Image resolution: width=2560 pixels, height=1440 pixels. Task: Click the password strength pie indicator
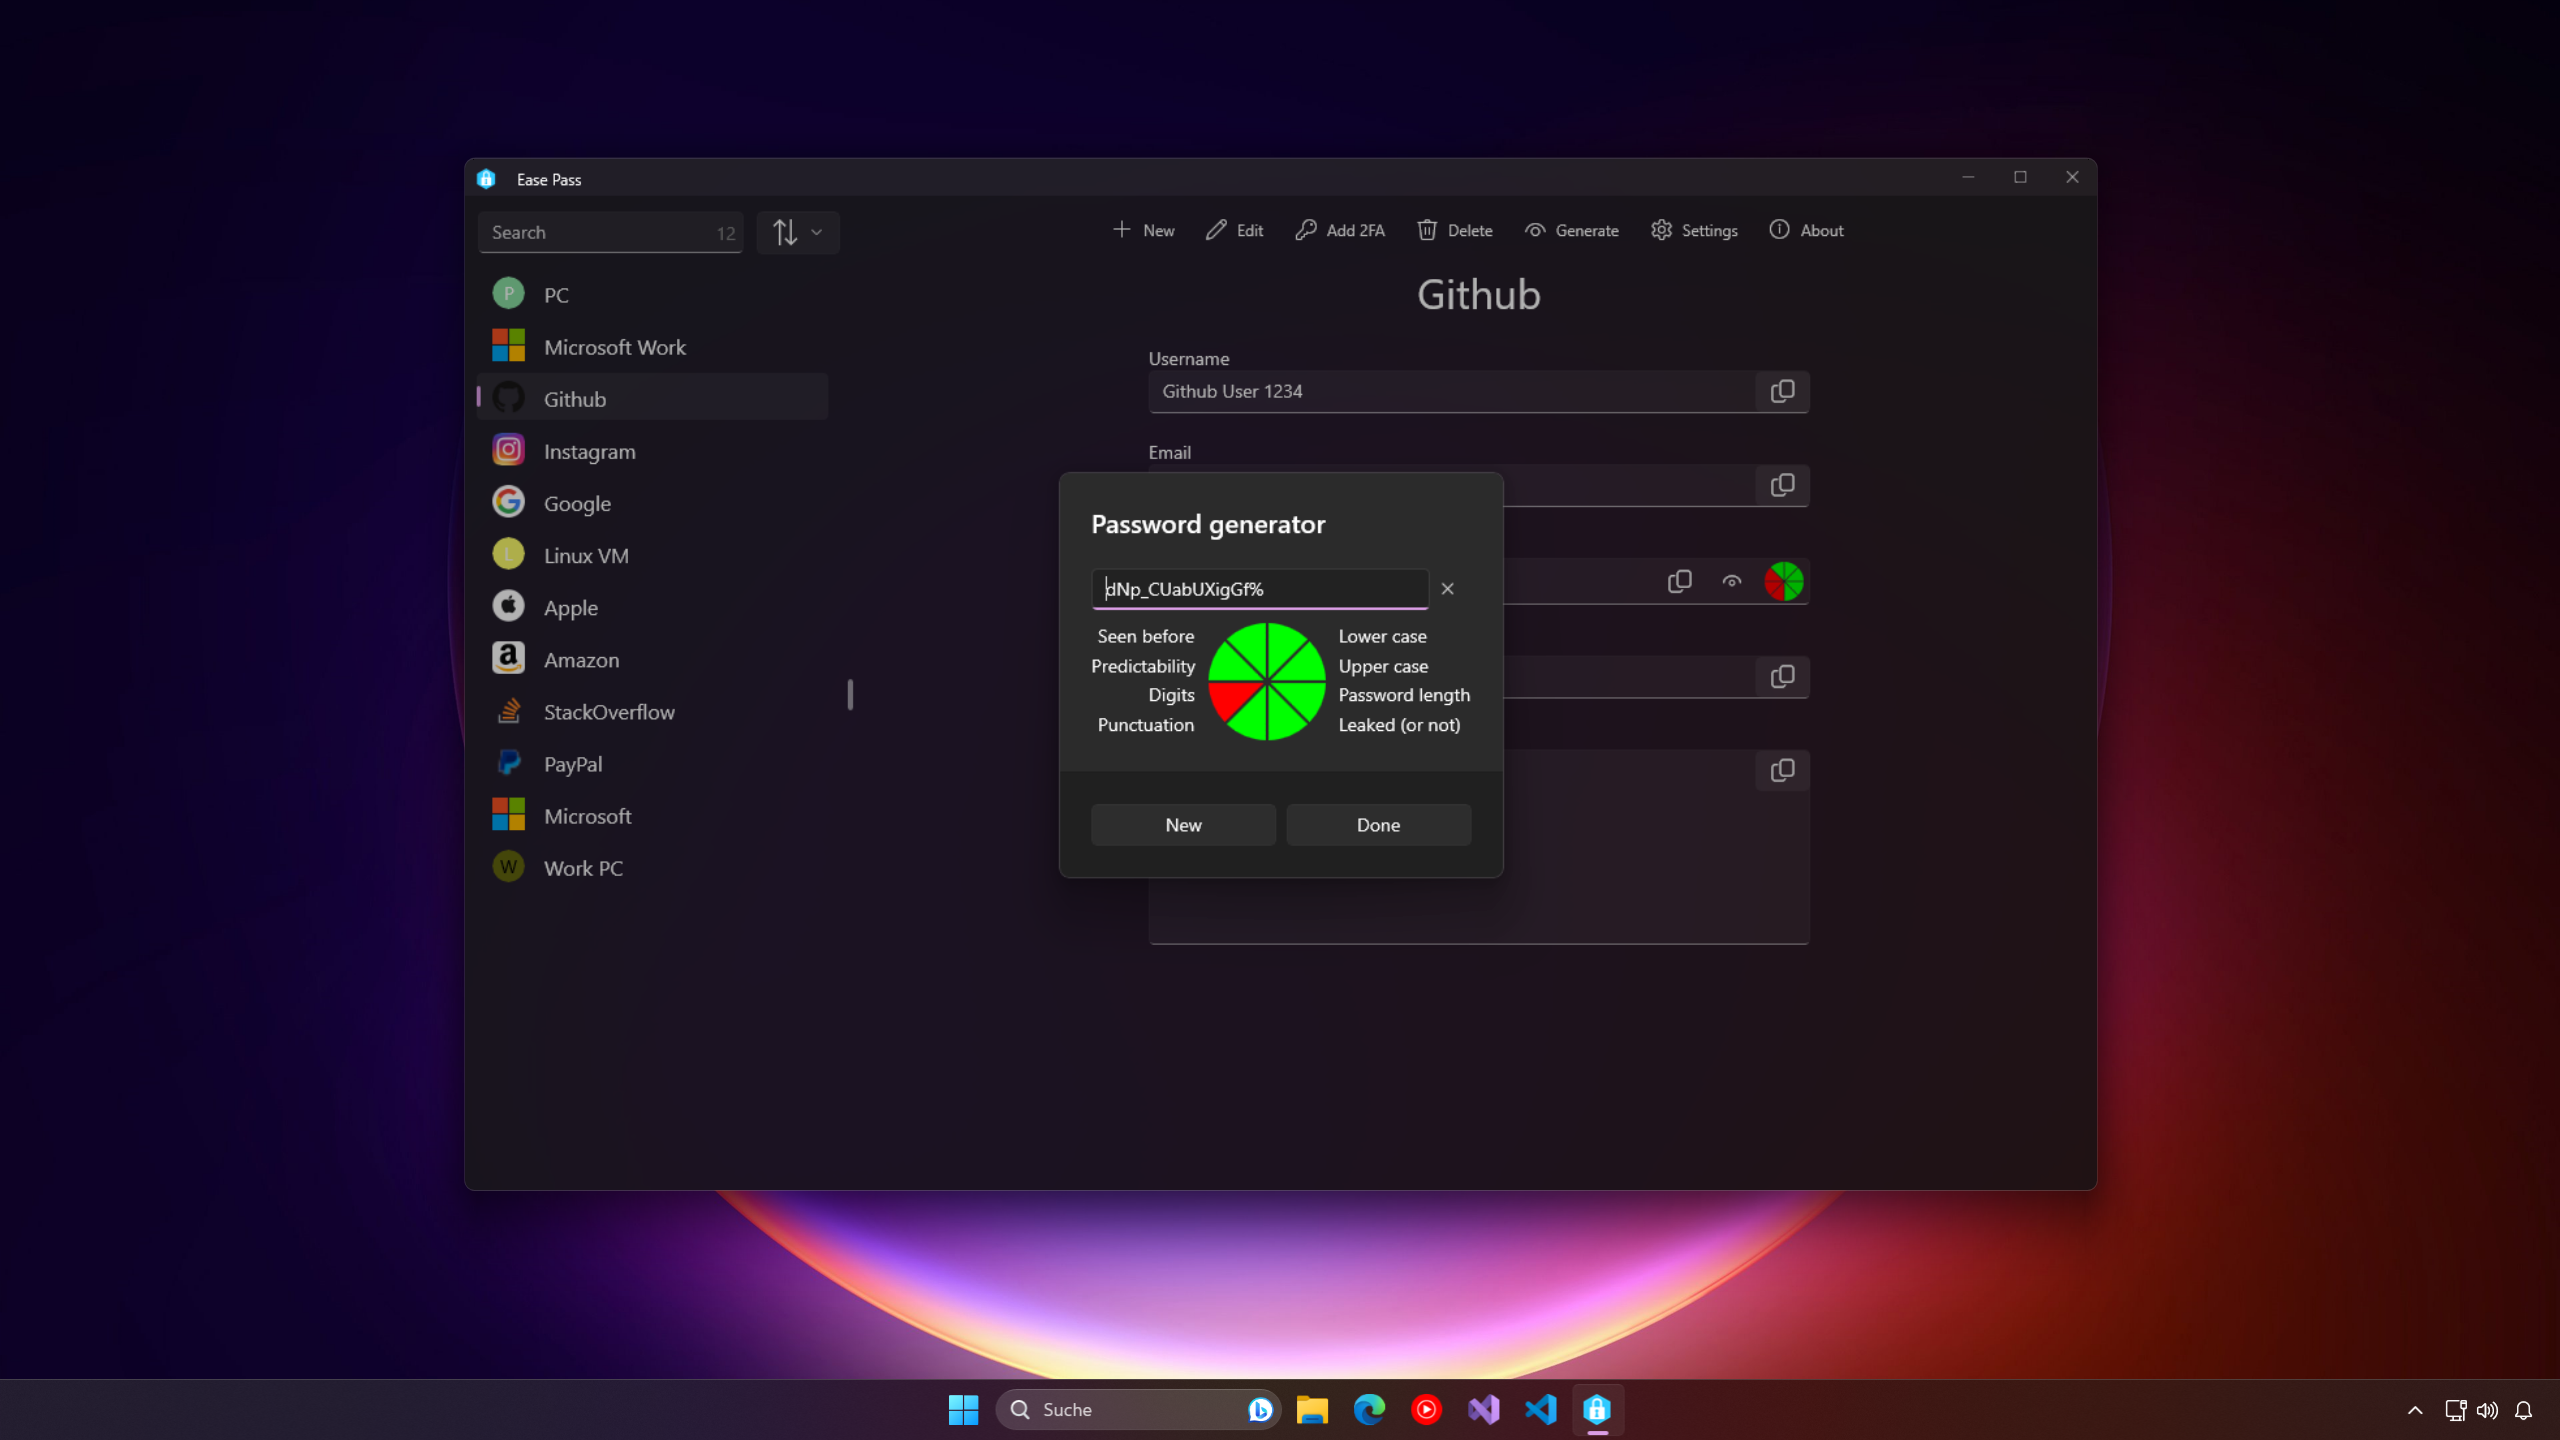(1783, 581)
